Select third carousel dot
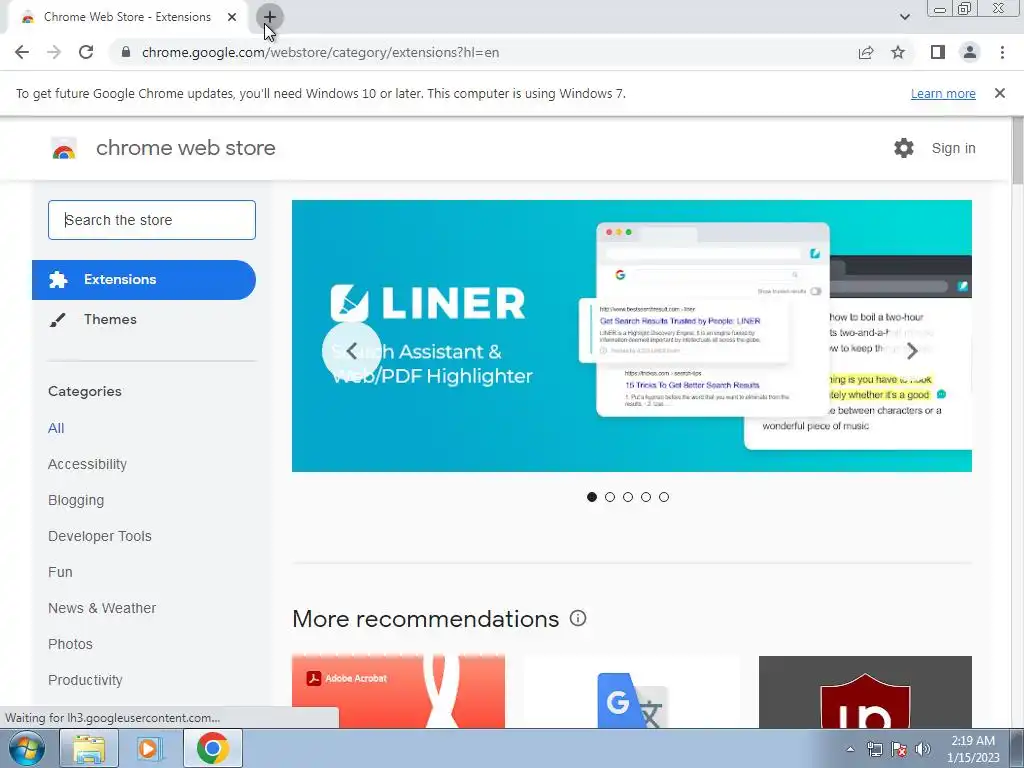Image resolution: width=1024 pixels, height=768 pixels. (x=628, y=497)
